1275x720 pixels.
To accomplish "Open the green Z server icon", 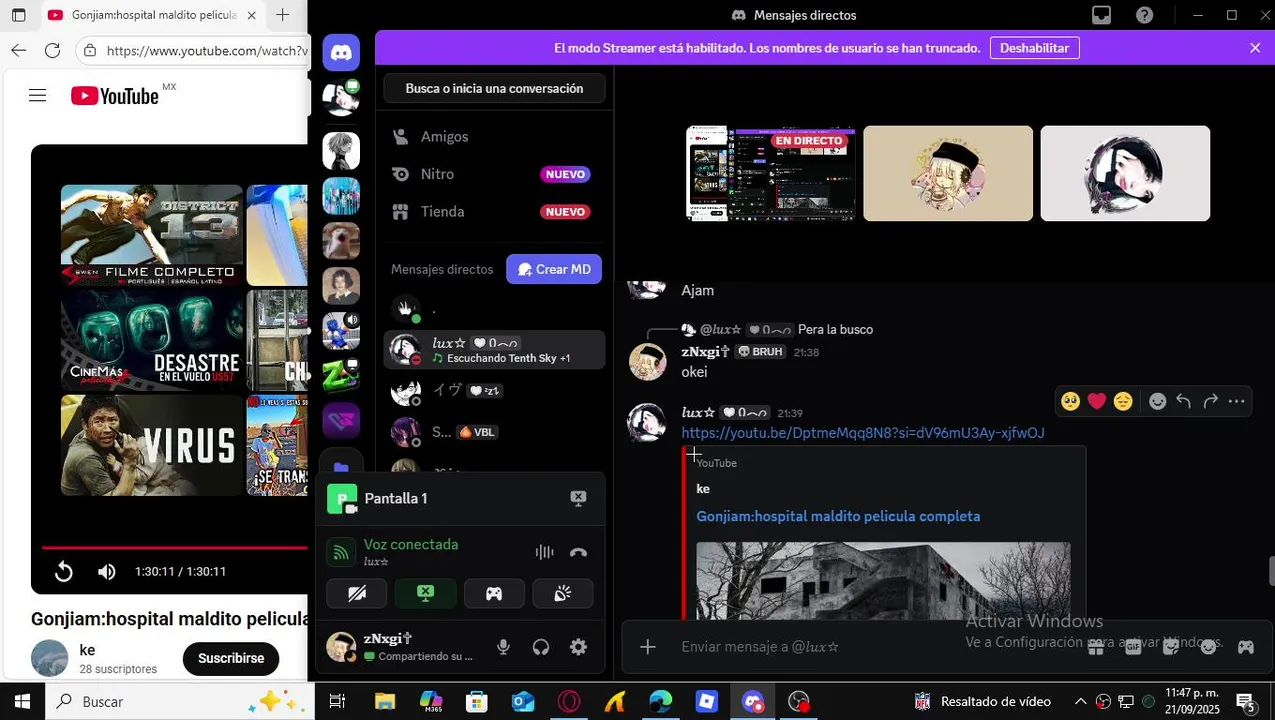I will pyautogui.click(x=341, y=376).
